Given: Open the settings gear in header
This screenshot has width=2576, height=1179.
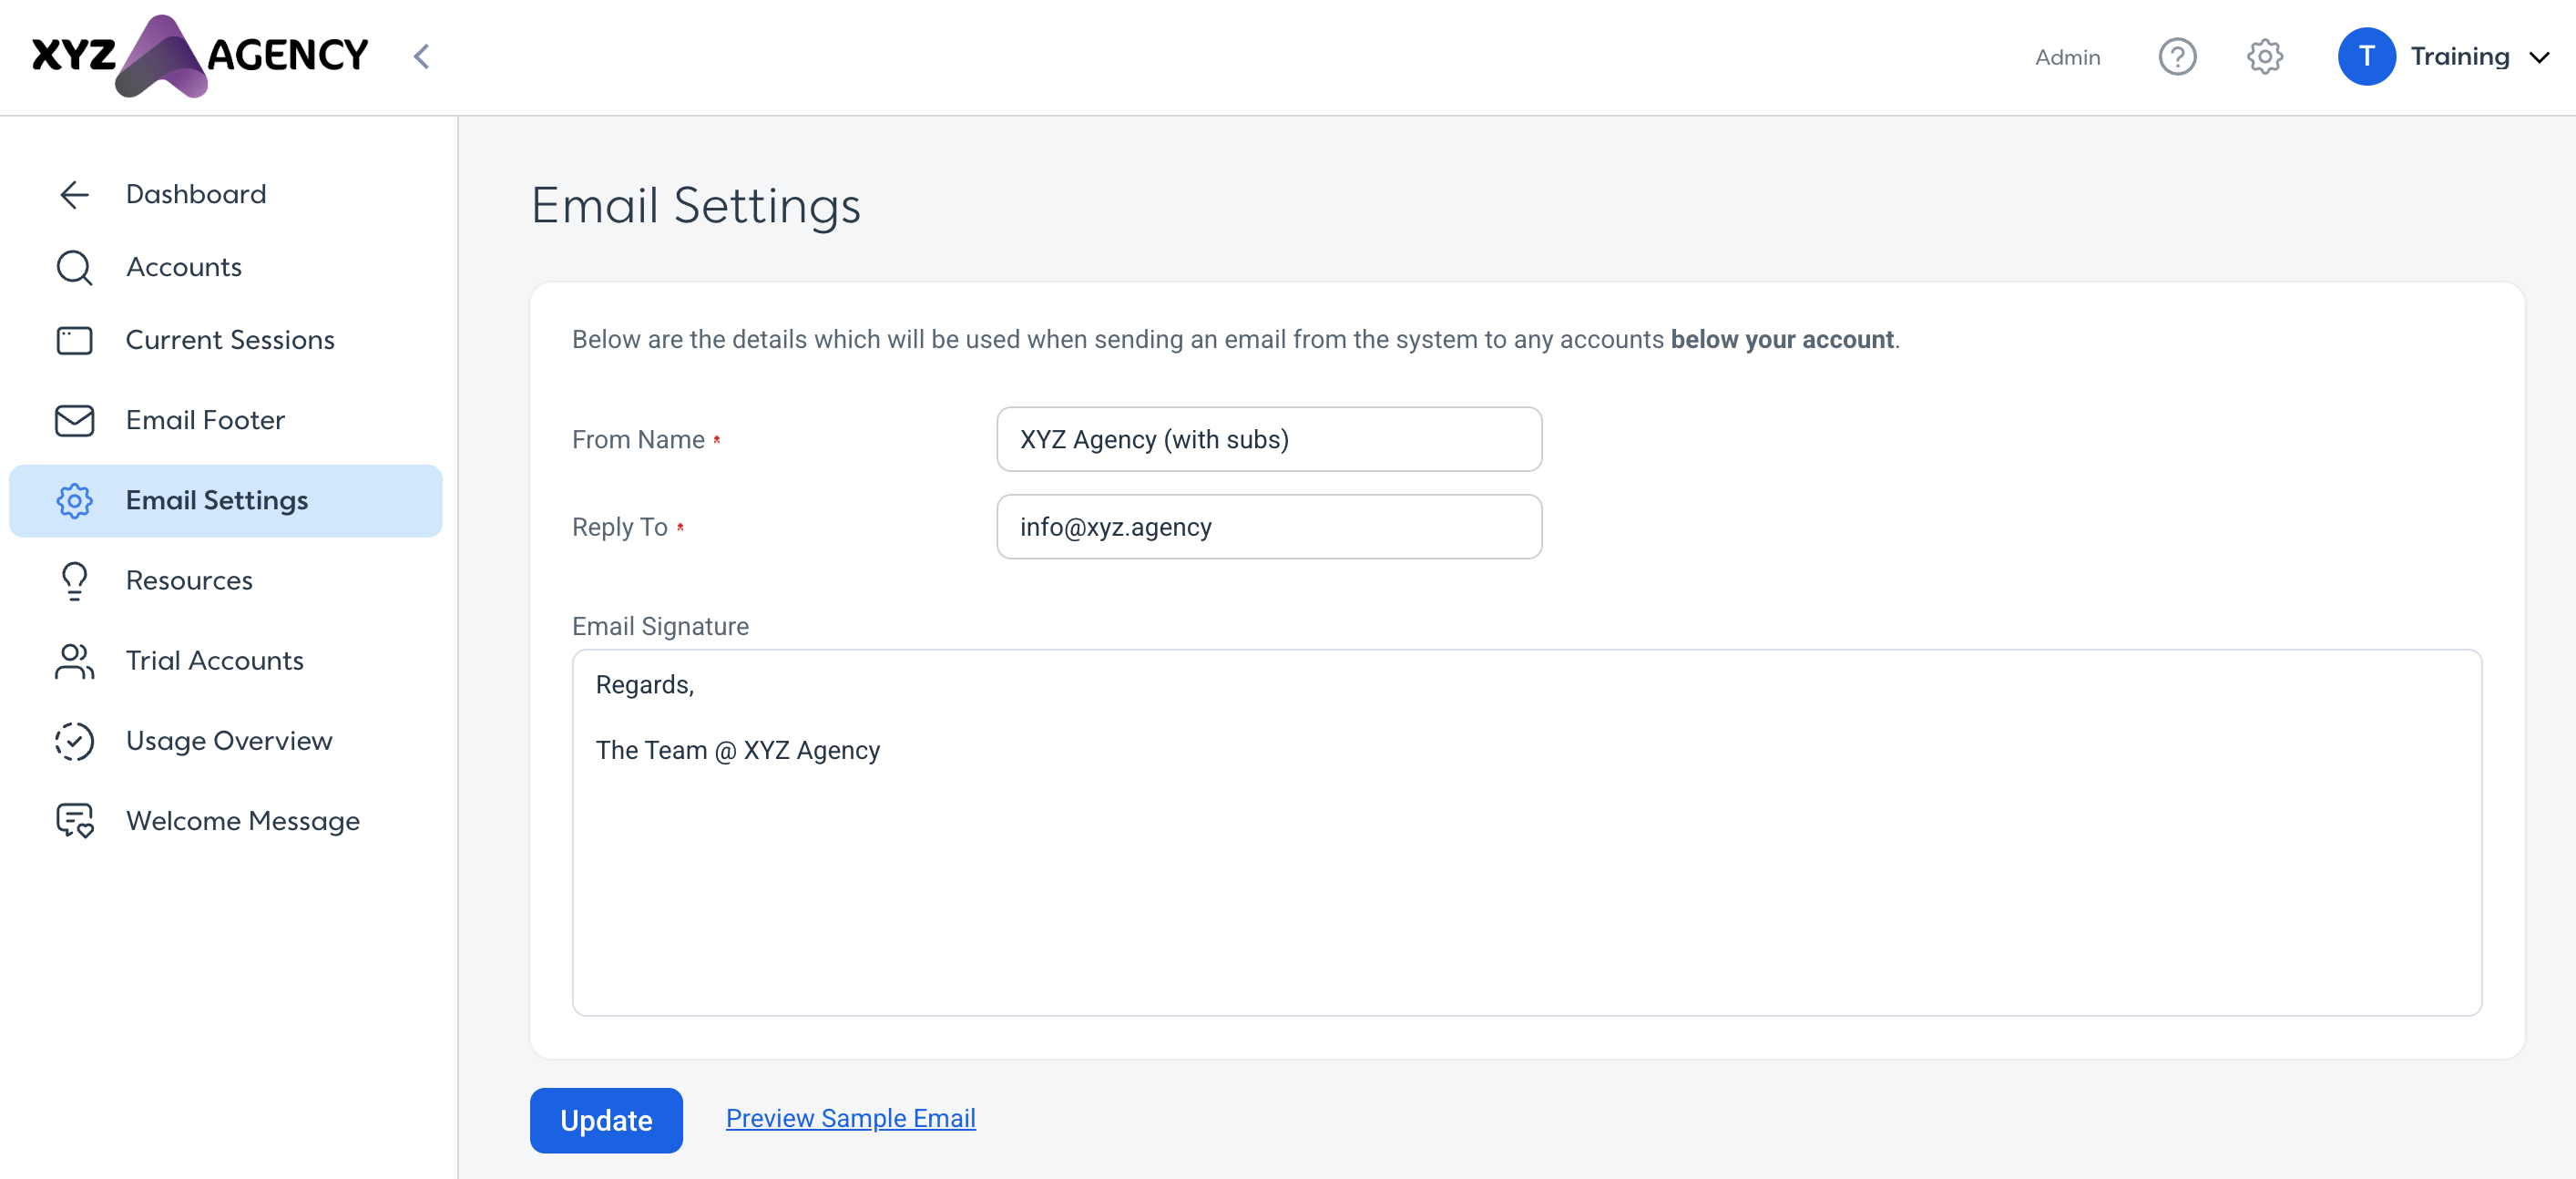Looking at the screenshot, I should [x=2265, y=57].
